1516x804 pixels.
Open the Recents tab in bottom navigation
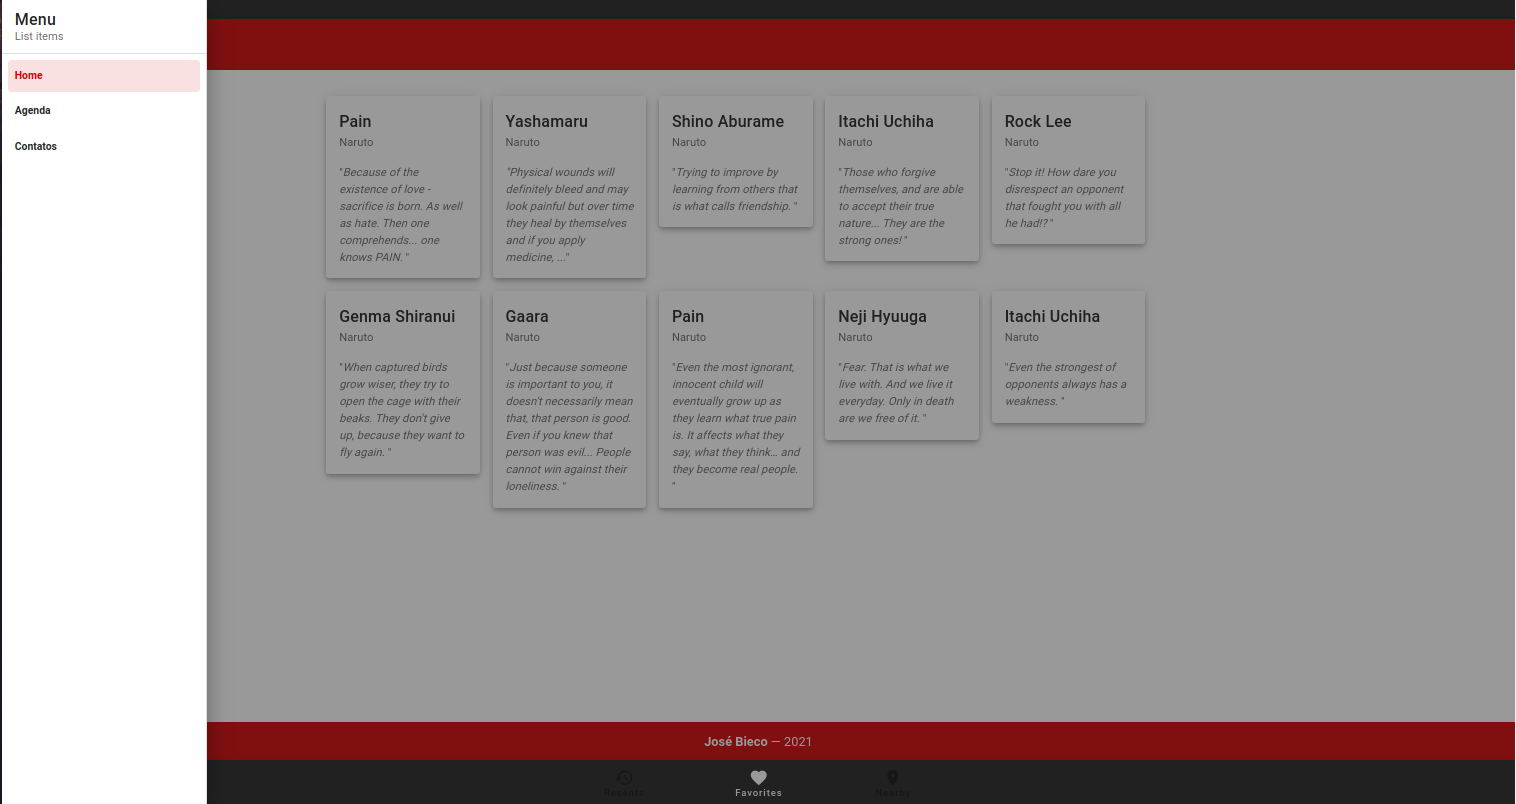tap(624, 783)
